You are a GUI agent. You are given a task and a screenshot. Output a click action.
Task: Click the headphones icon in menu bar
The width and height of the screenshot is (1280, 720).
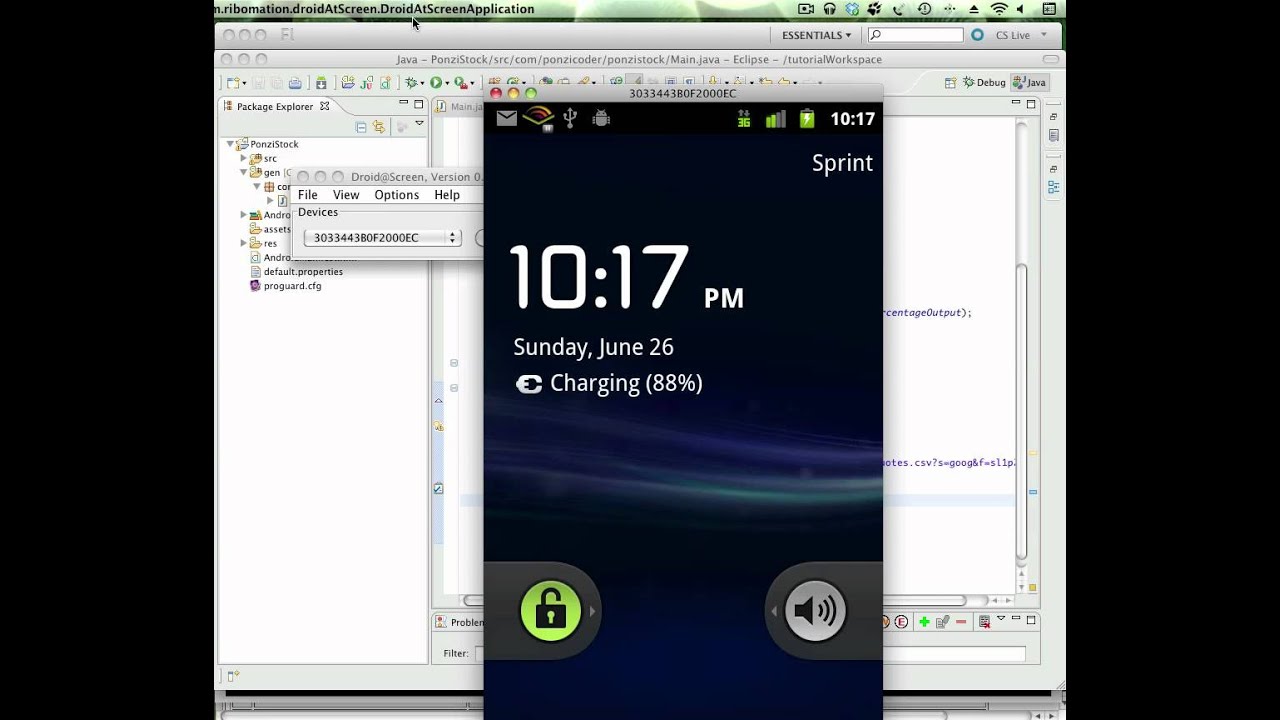[x=829, y=9]
